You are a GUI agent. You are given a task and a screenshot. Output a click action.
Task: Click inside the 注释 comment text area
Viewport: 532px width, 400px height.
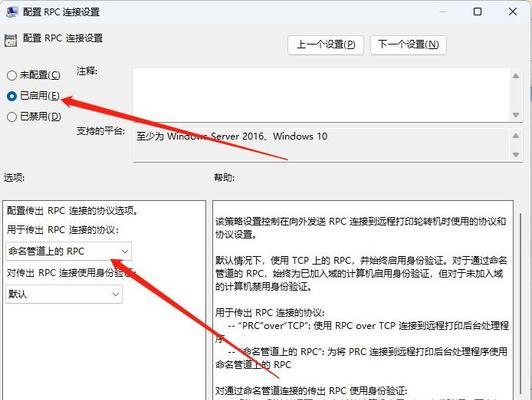click(322, 95)
